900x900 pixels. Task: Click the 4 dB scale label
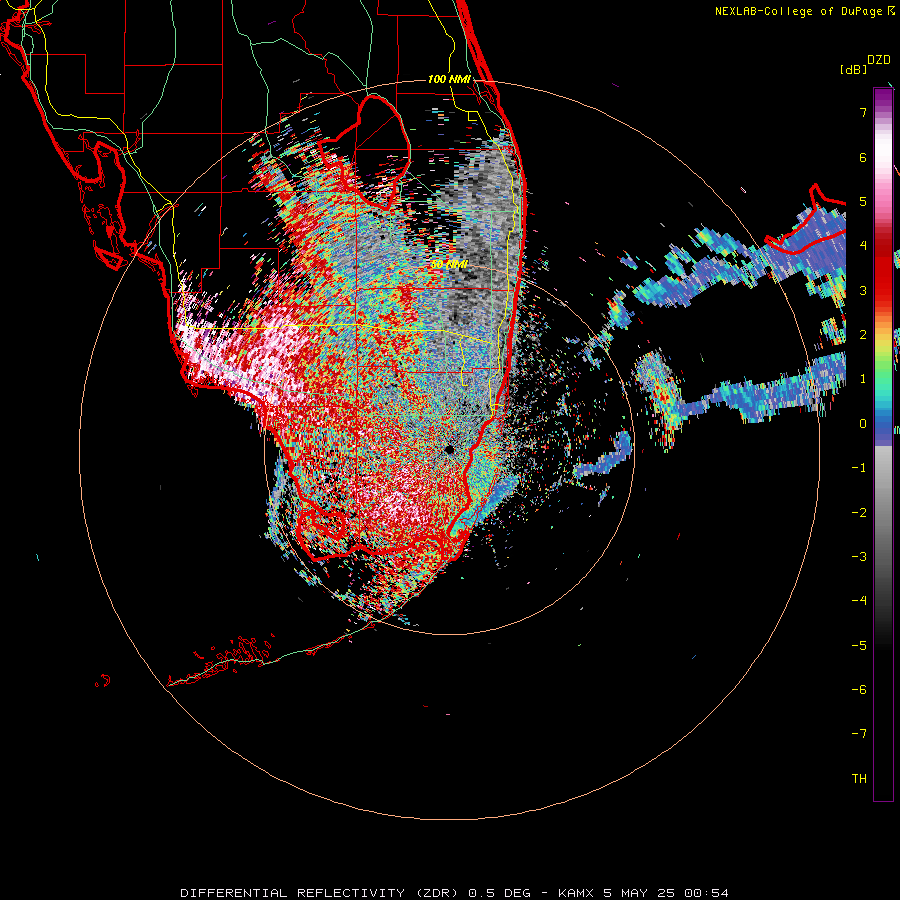863,246
